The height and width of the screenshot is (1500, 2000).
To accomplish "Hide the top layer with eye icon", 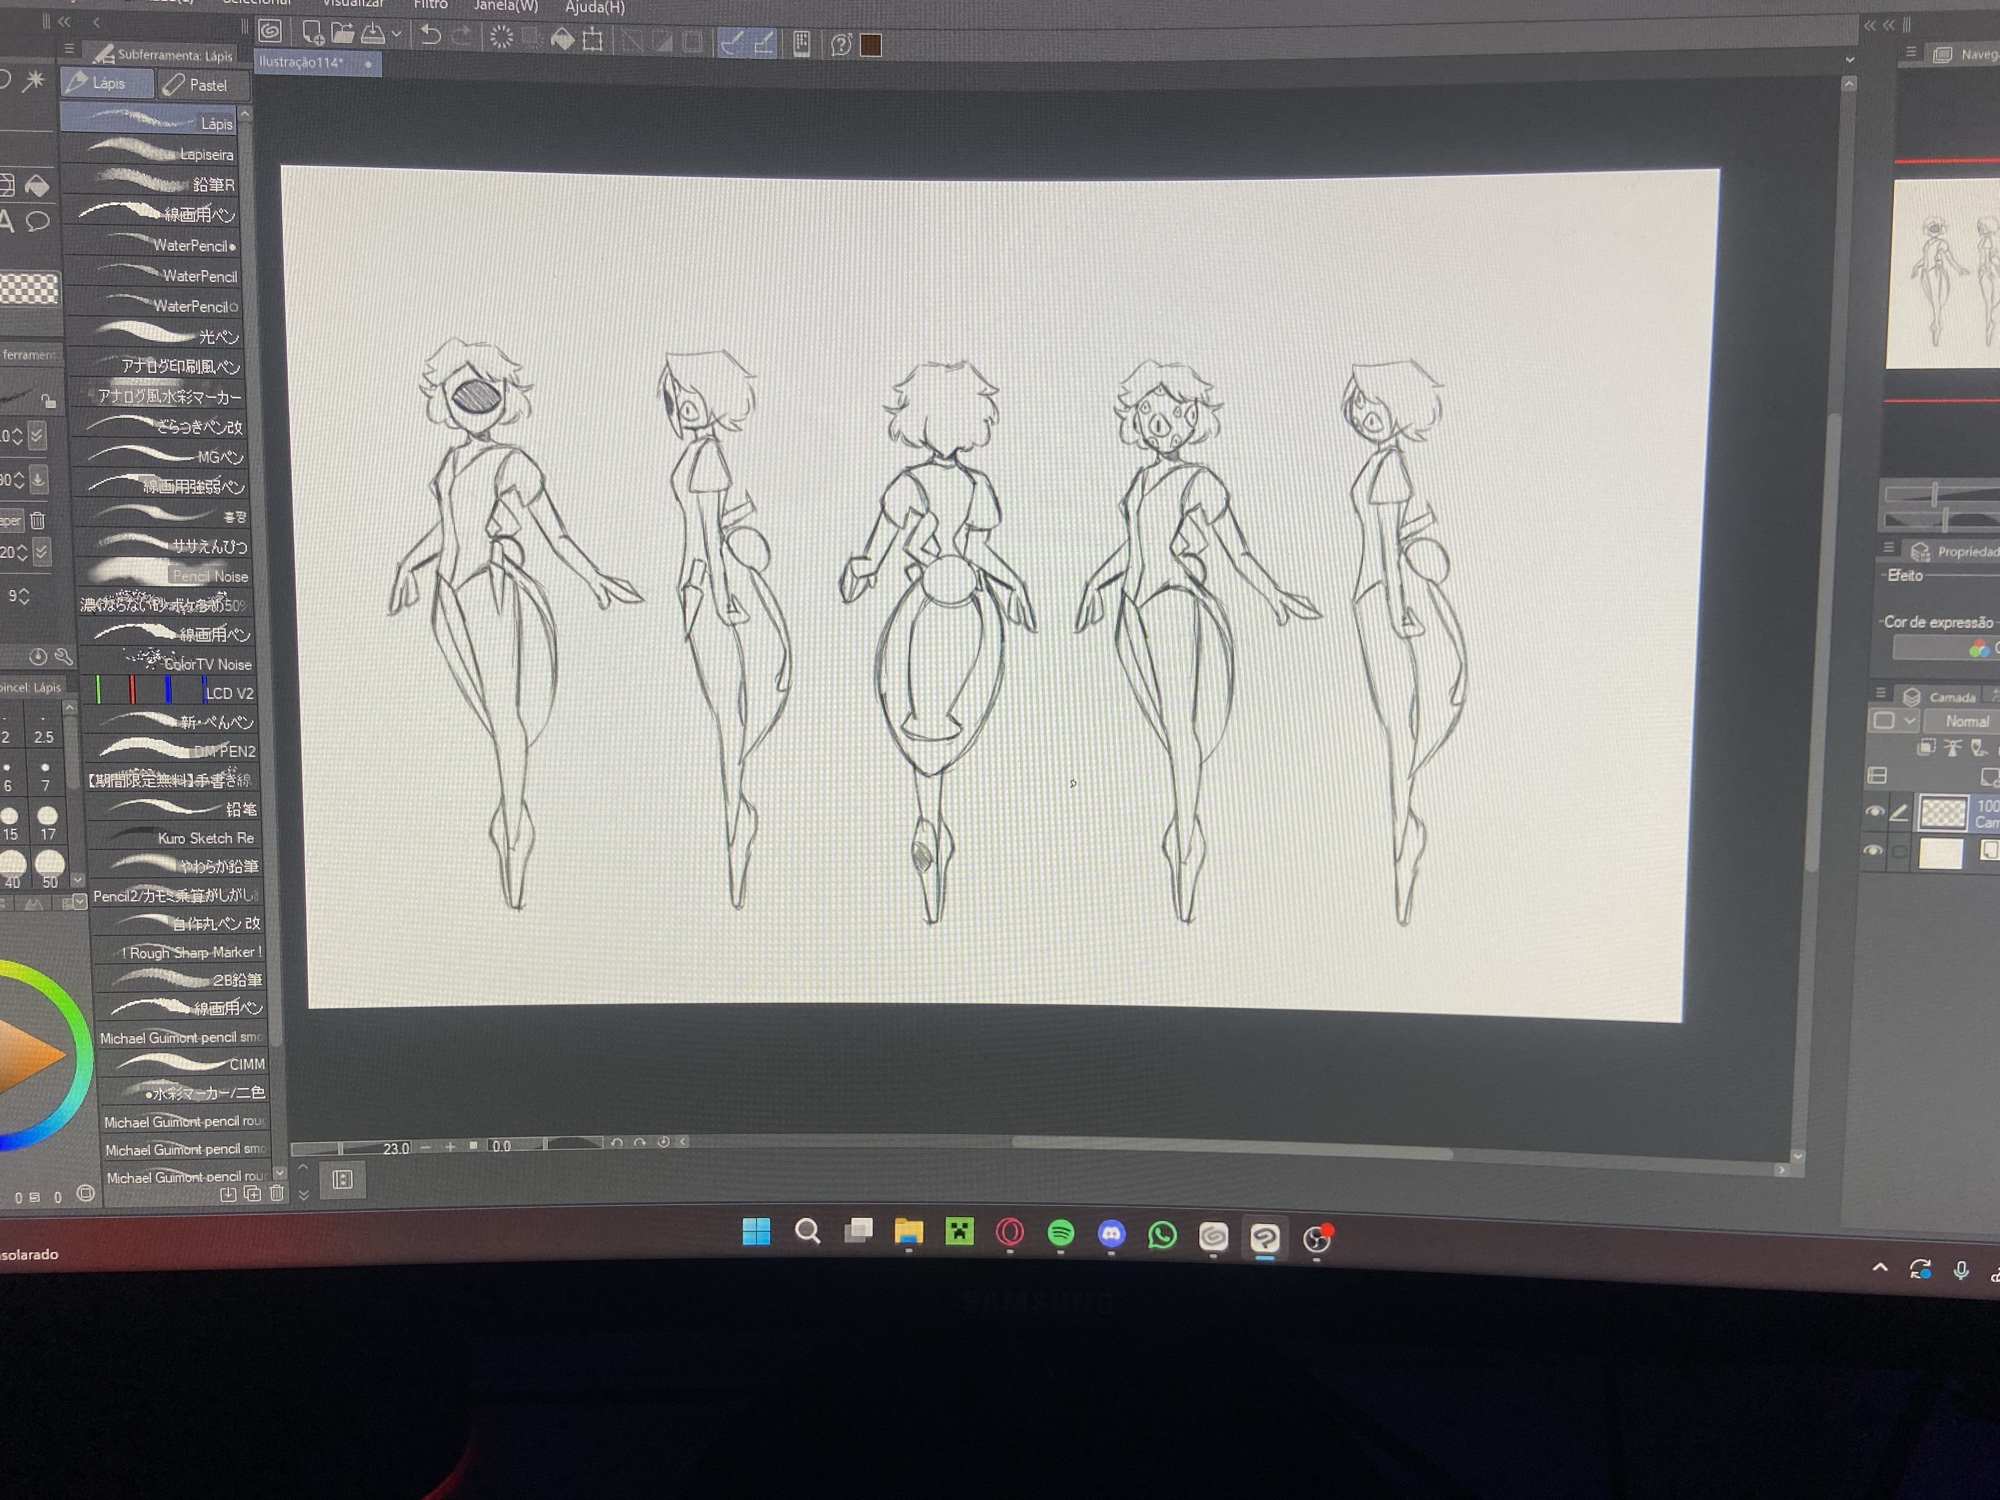I will pos(1874,812).
